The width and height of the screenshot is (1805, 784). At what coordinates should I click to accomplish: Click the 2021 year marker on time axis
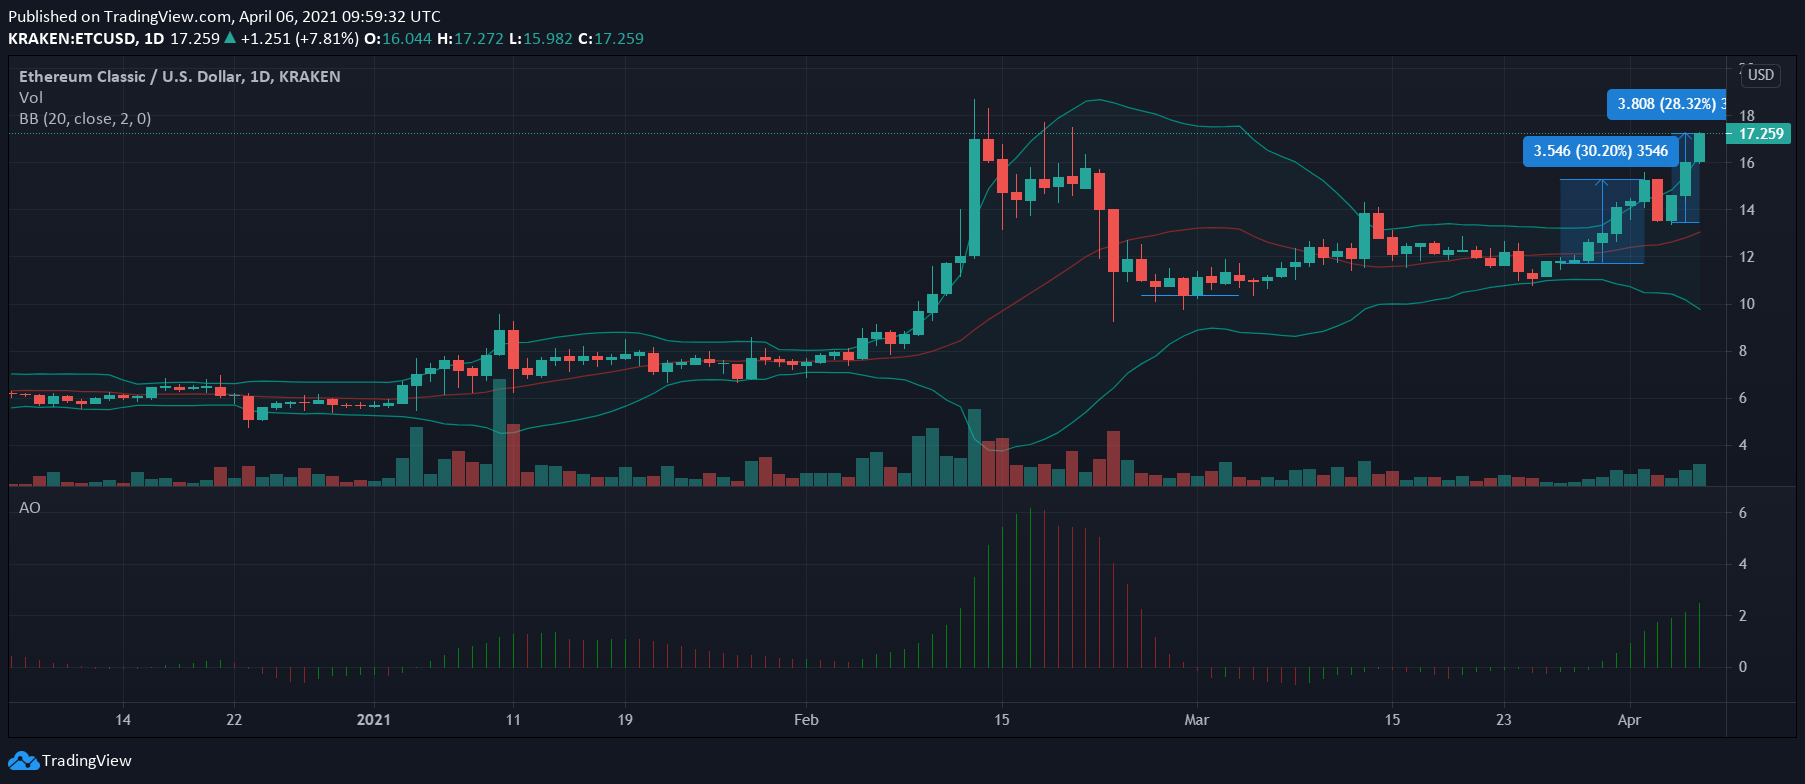374,720
